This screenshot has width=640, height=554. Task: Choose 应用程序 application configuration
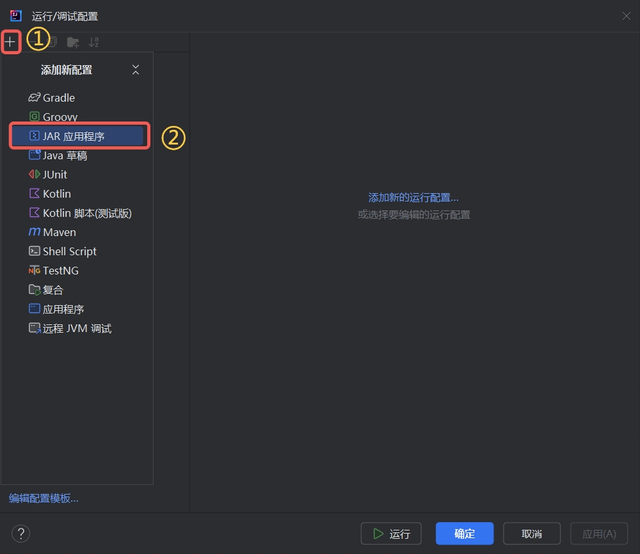(x=78, y=309)
